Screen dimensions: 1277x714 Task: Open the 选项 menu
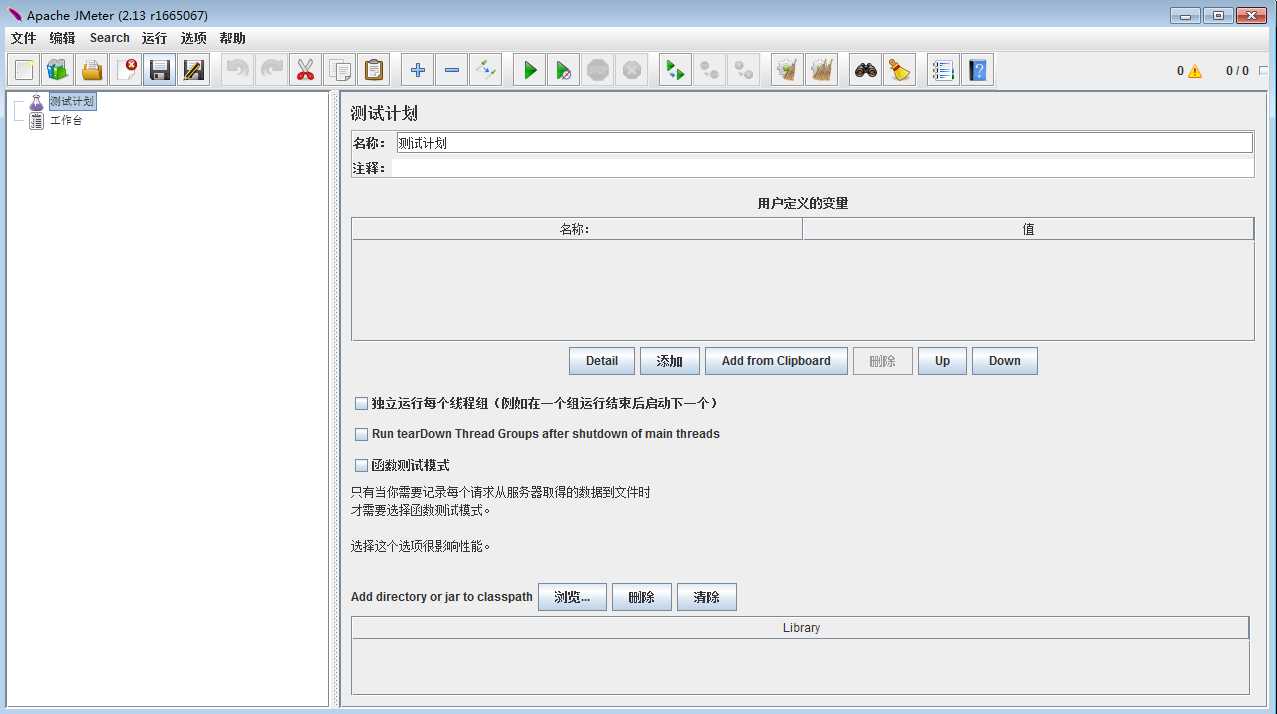tap(194, 38)
